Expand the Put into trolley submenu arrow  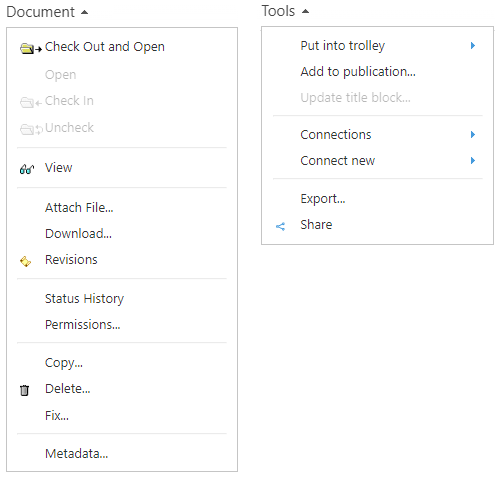[x=473, y=46]
